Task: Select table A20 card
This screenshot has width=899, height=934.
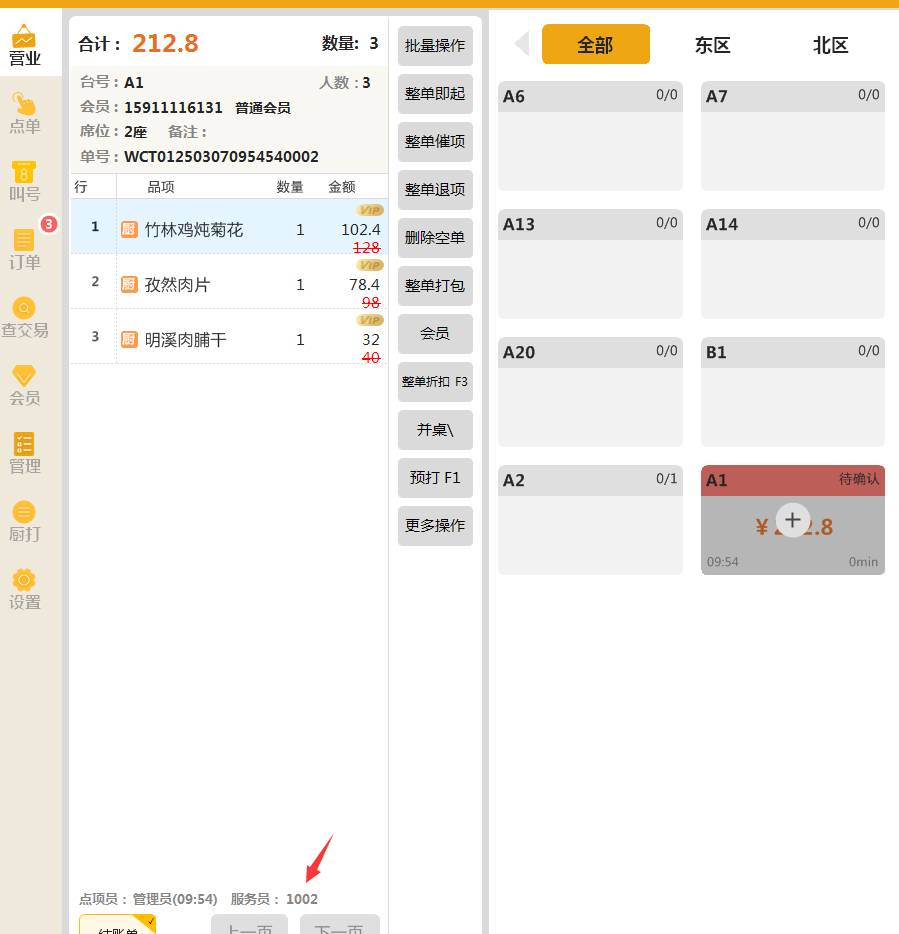Action: click(590, 392)
